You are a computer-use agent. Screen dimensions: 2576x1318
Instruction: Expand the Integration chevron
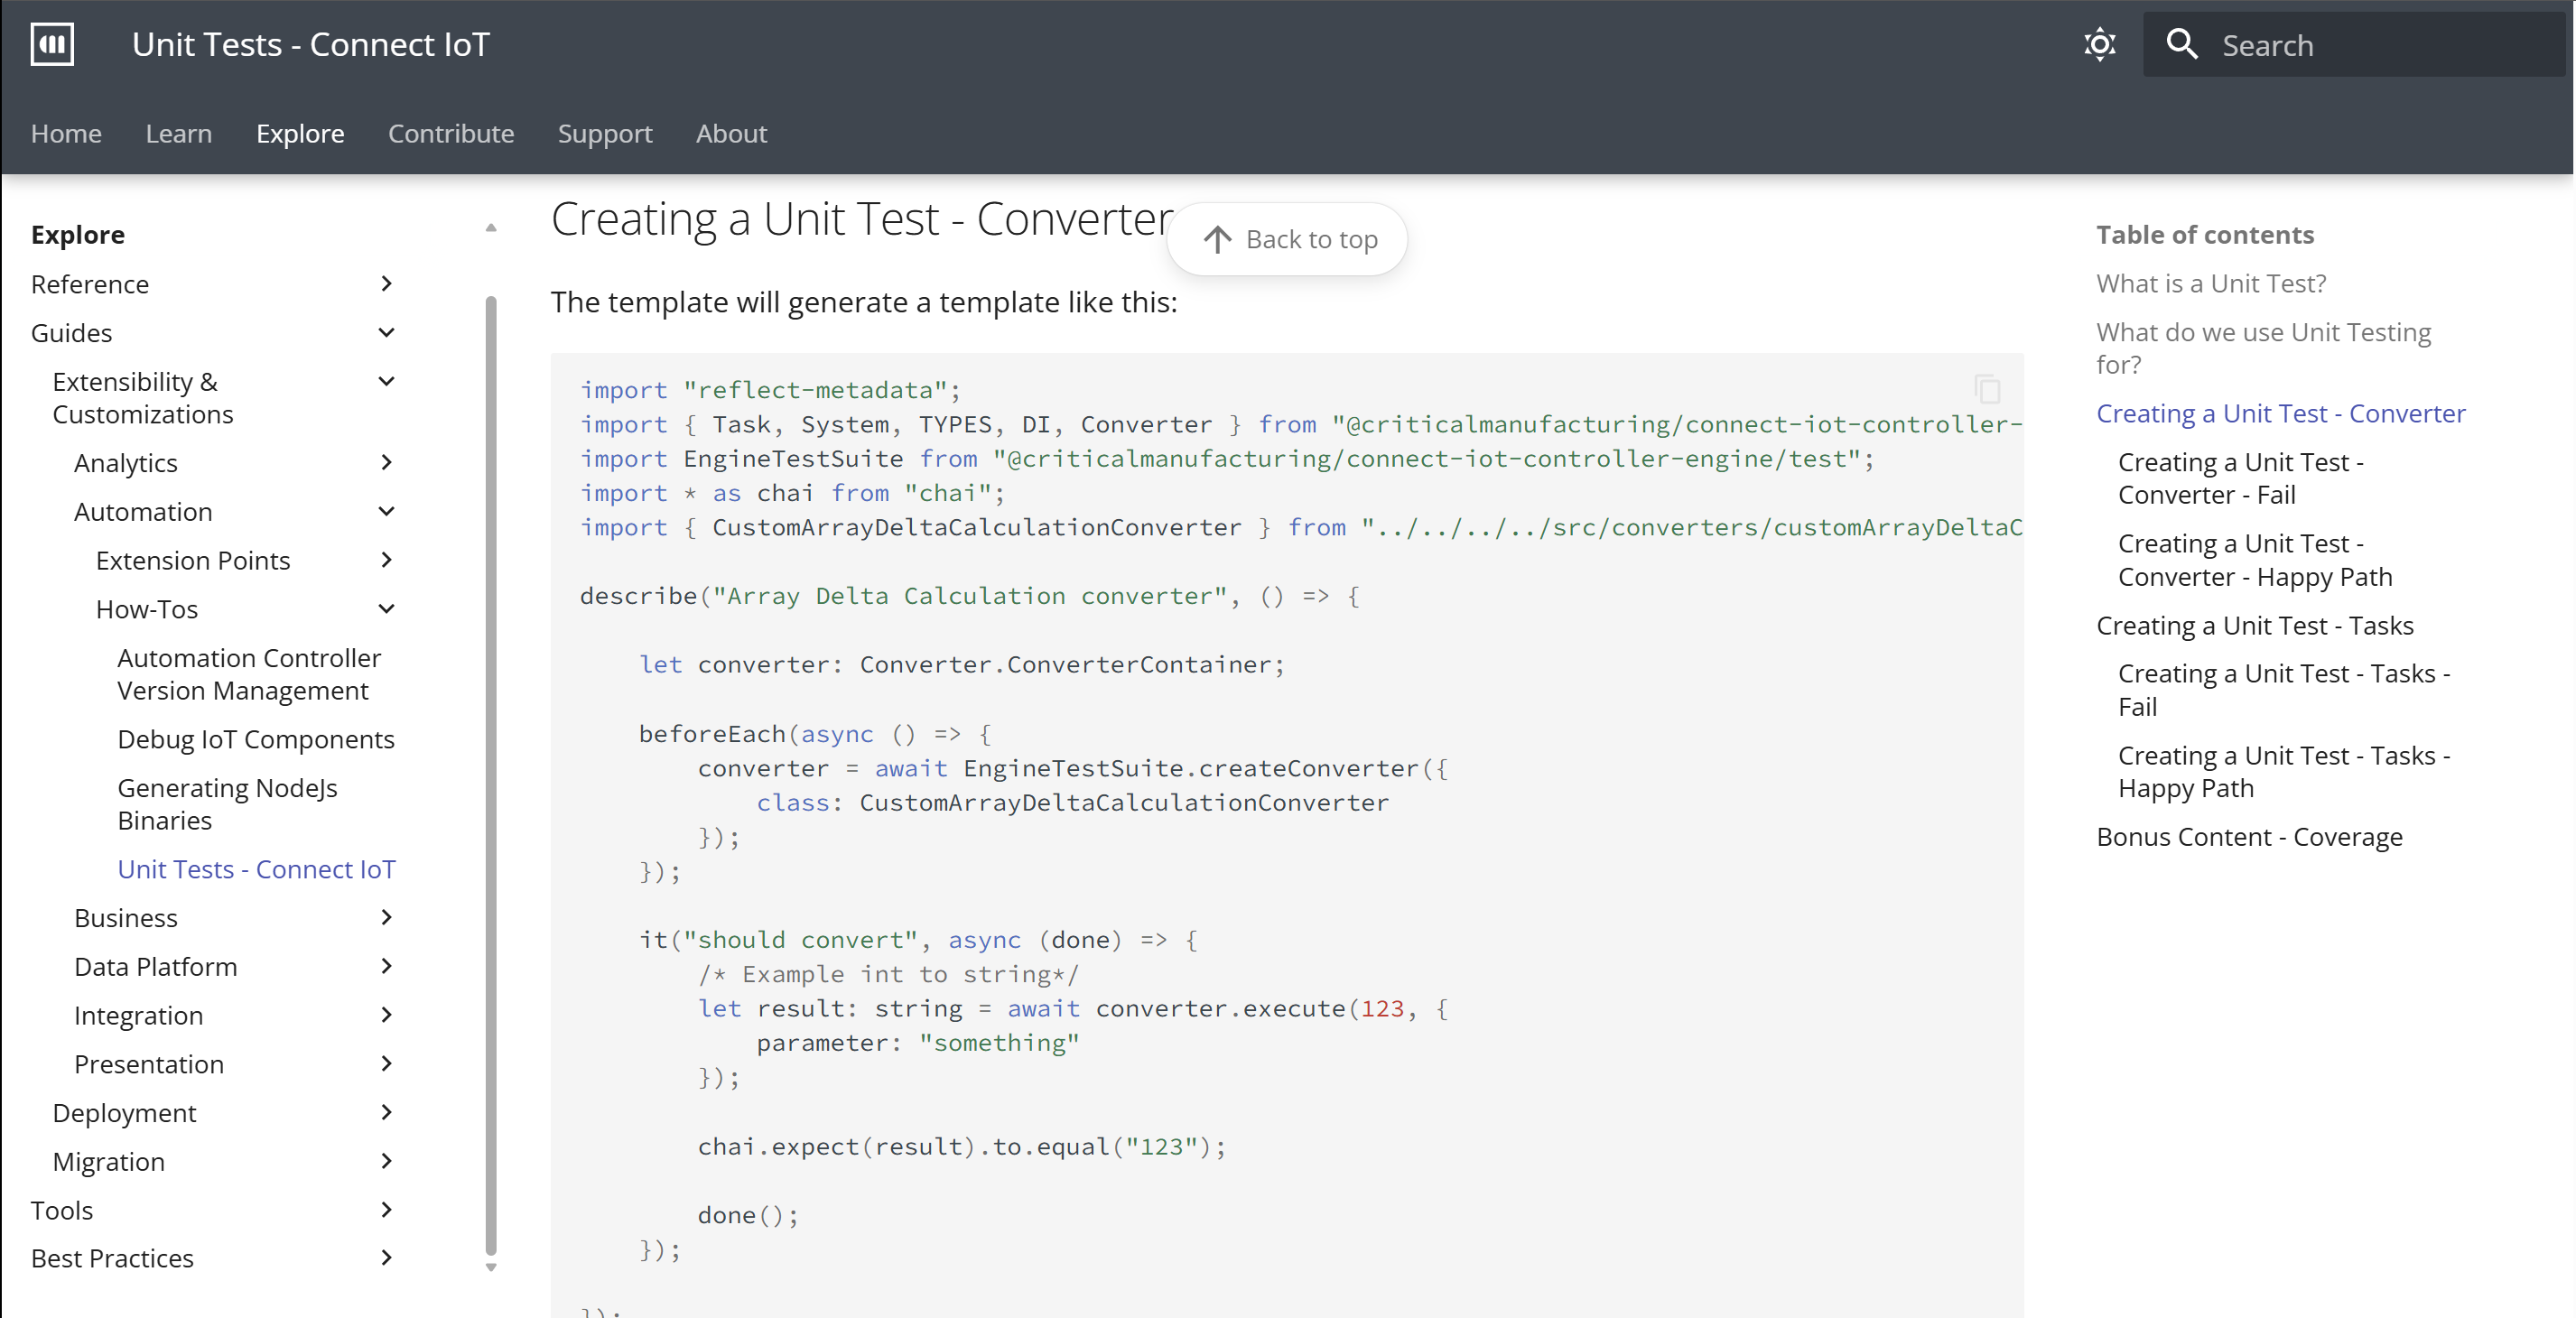pos(386,1016)
